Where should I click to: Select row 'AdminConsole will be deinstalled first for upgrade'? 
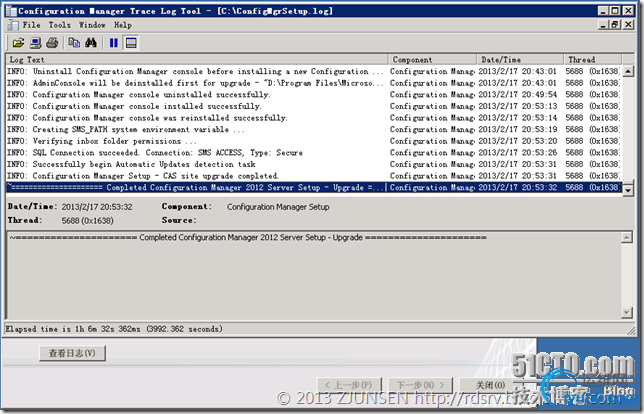314,83
